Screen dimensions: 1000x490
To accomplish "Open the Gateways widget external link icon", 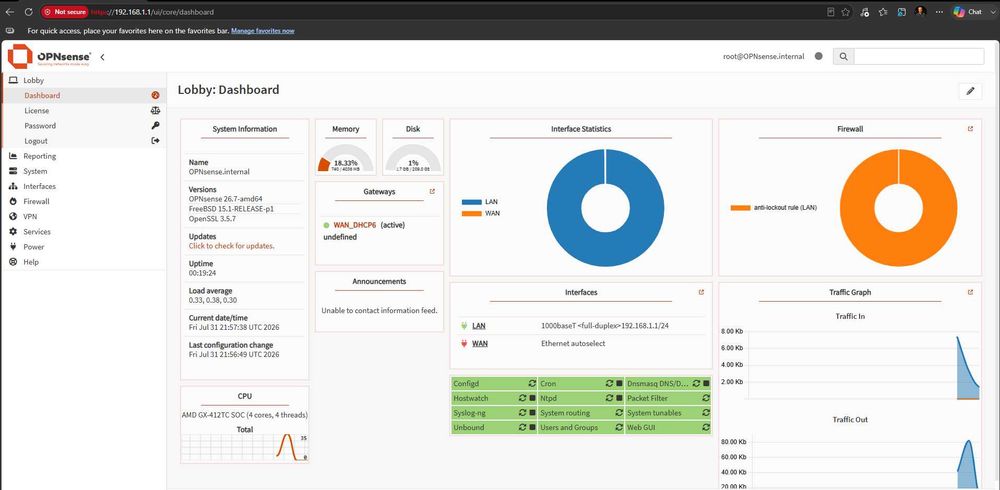I will click(x=432, y=191).
